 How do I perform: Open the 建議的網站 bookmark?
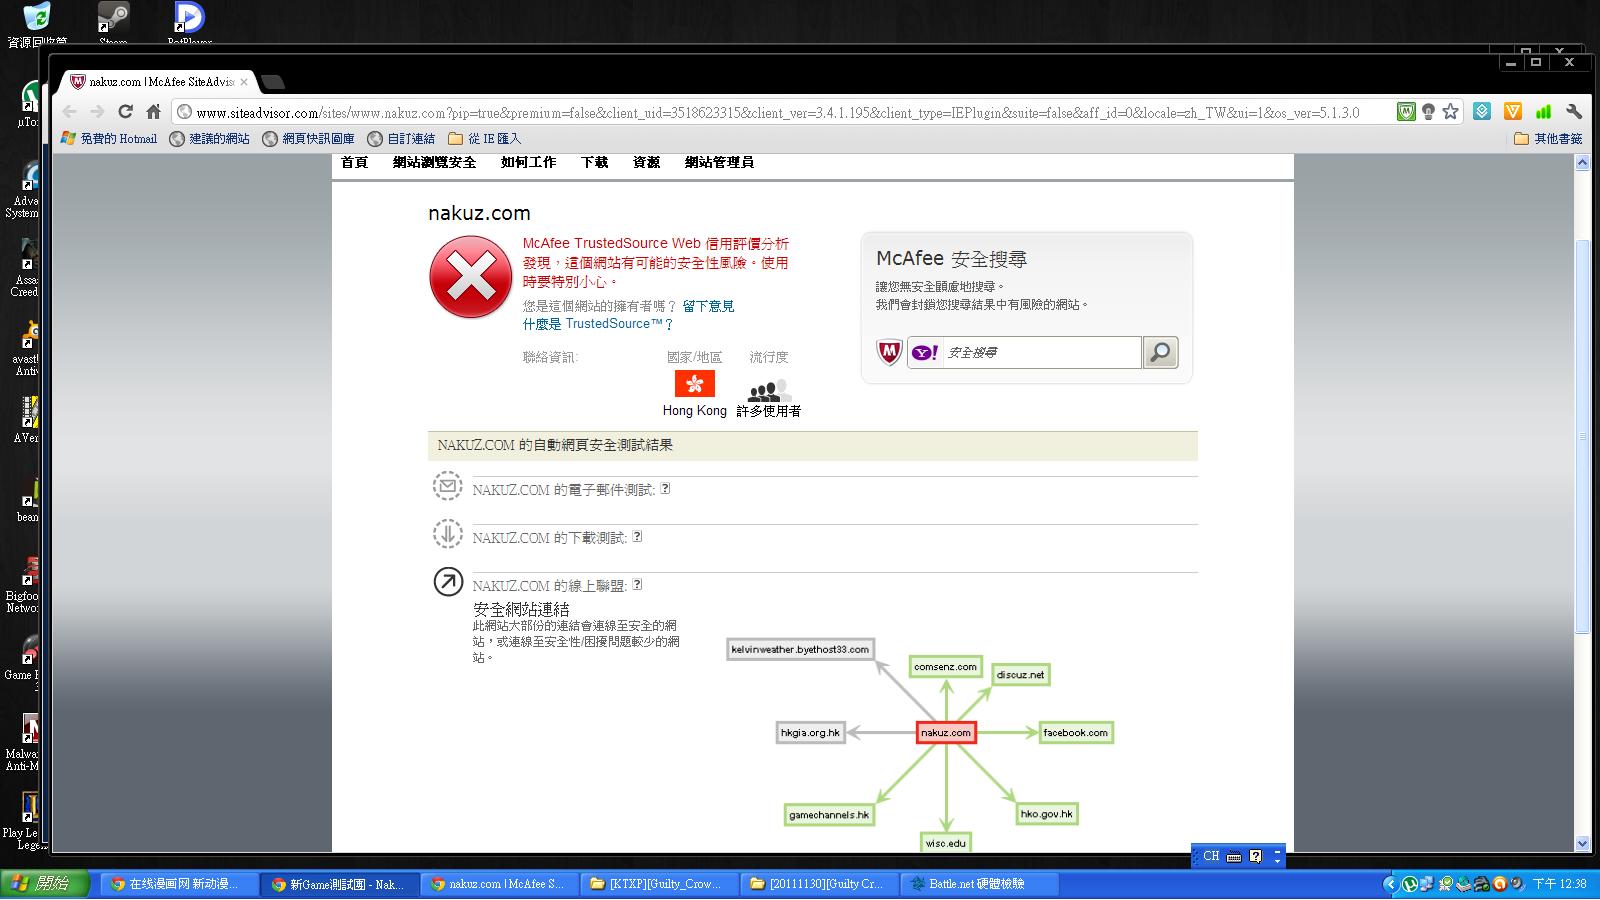coord(210,139)
